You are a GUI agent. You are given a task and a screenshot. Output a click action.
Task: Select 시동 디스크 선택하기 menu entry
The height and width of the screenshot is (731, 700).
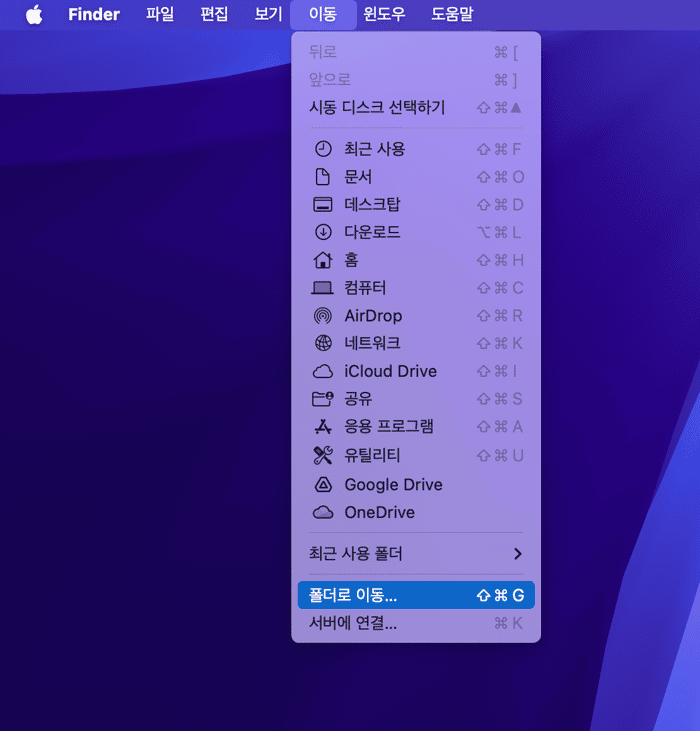[x=416, y=108]
